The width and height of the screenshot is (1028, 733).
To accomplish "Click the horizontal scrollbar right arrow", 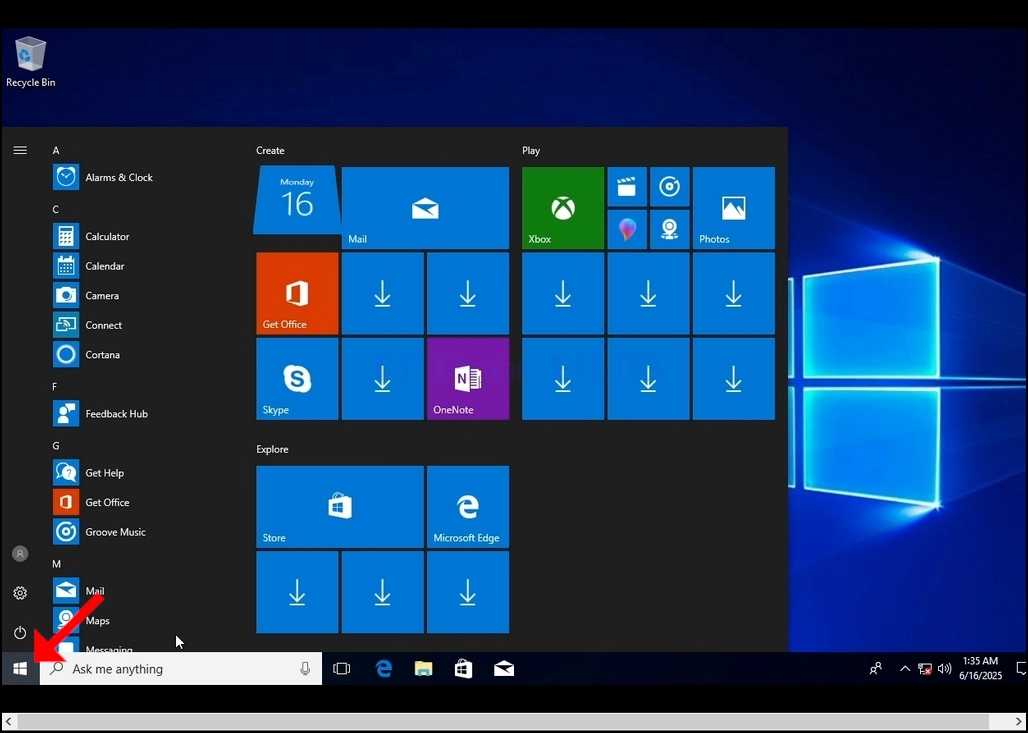I will click(x=1019, y=721).
